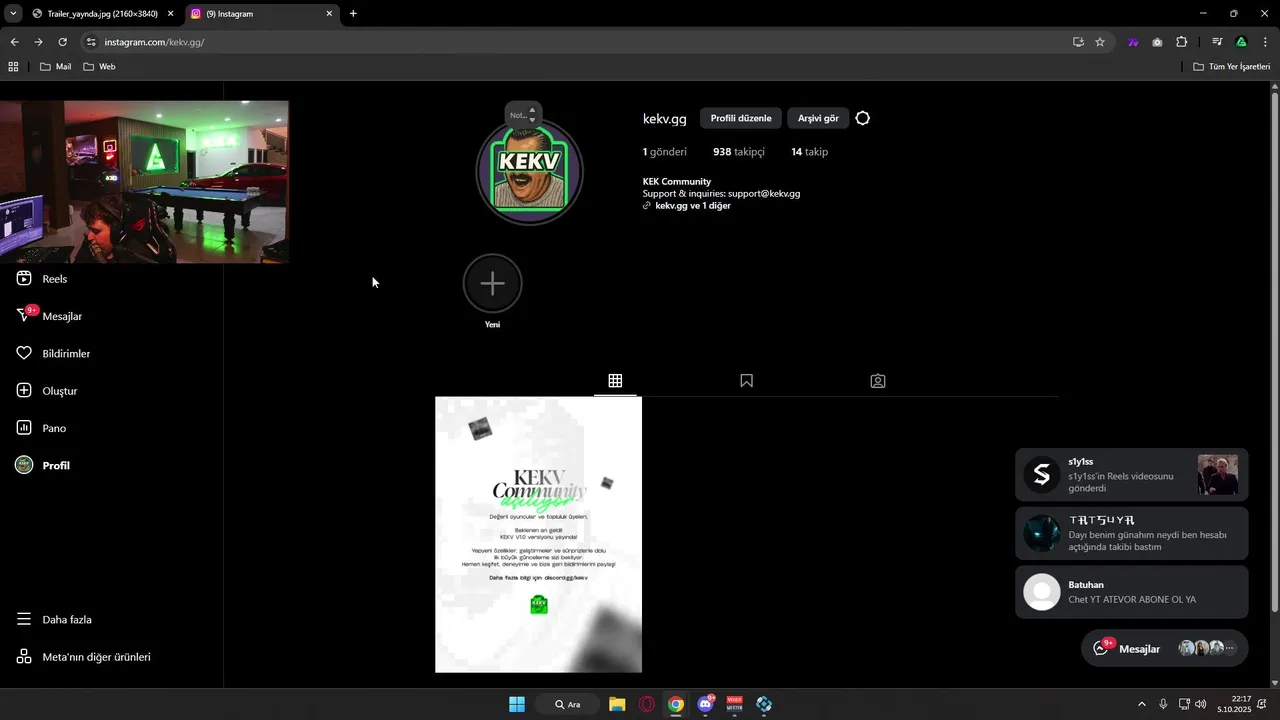Open File Explorer from the taskbar
This screenshot has width=1280, height=720.
(x=617, y=704)
